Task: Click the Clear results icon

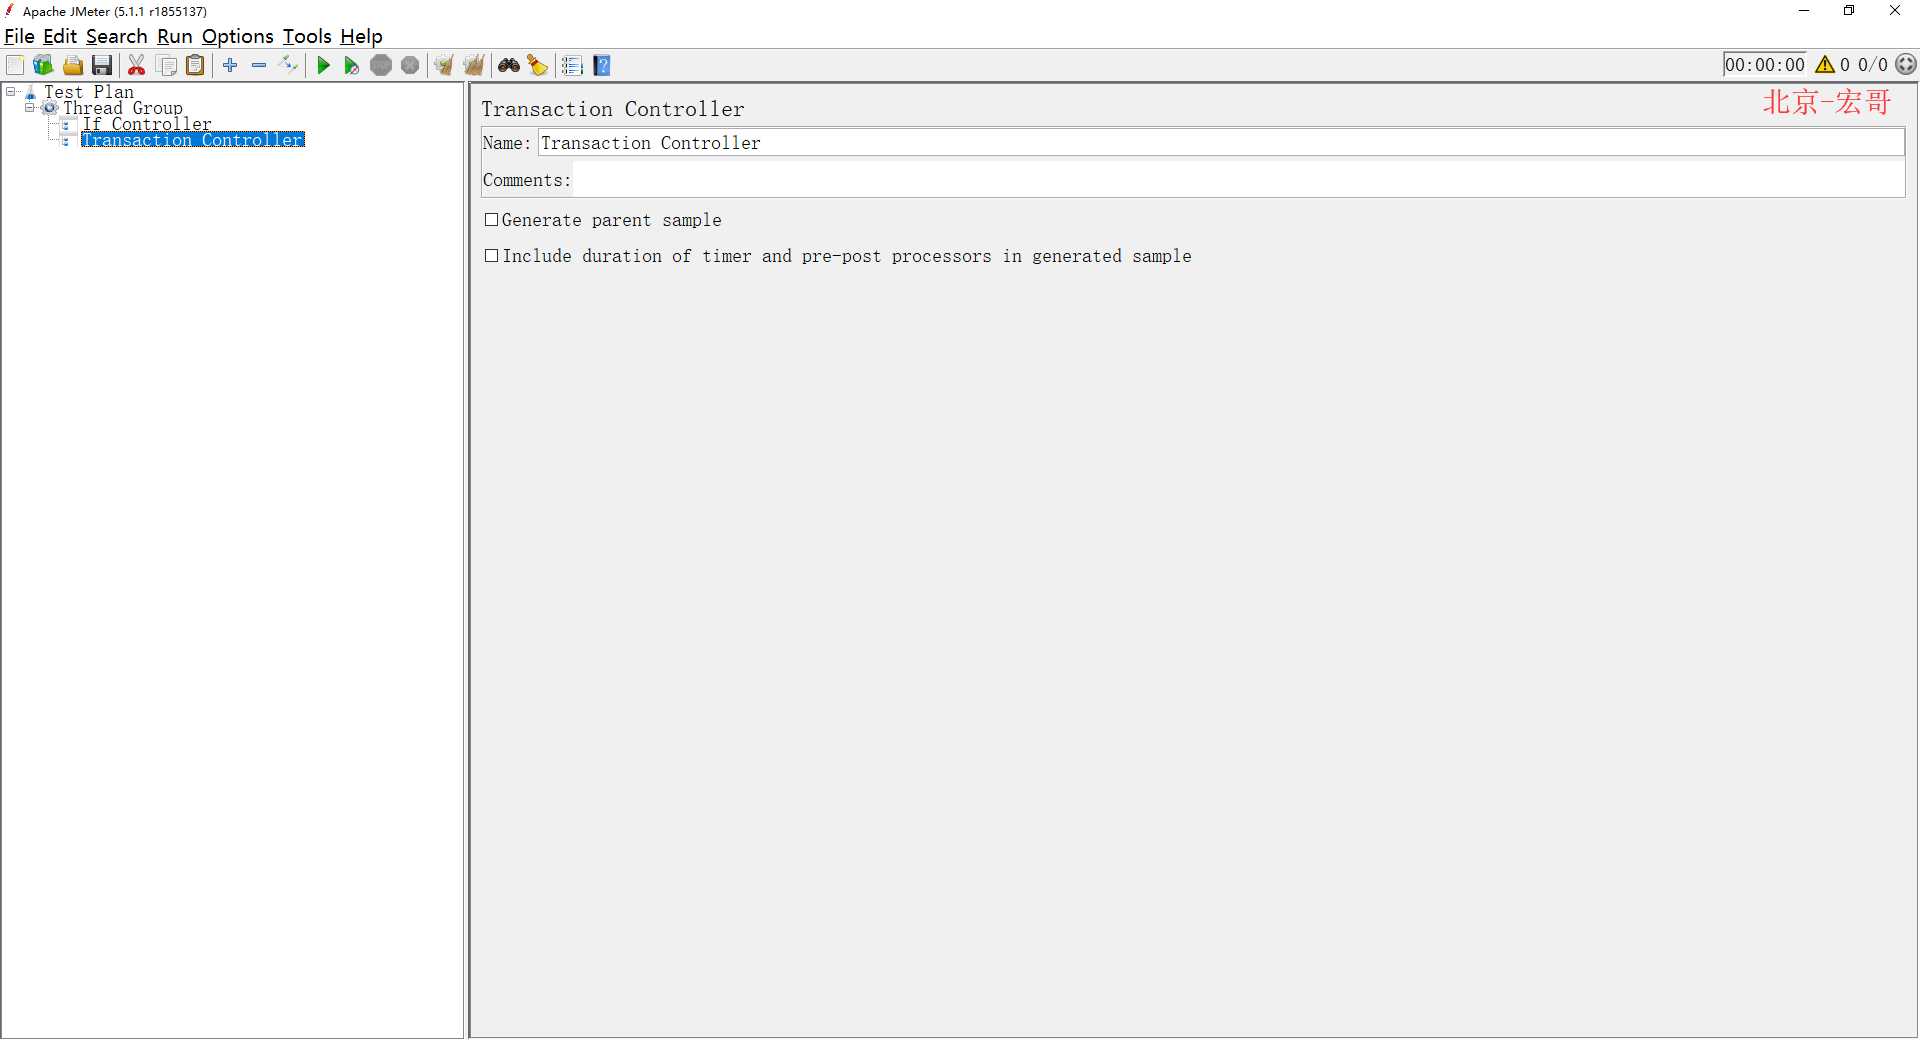Action: point(444,65)
